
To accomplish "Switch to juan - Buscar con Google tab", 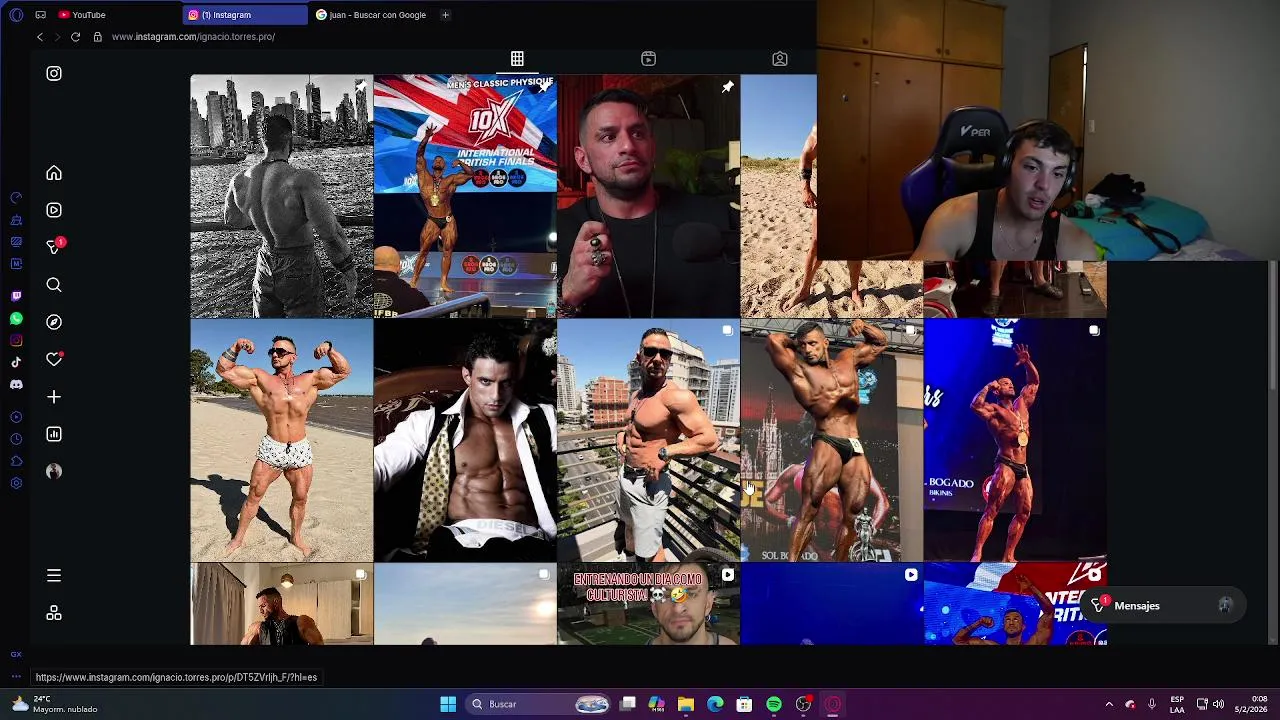I will pyautogui.click(x=372, y=15).
